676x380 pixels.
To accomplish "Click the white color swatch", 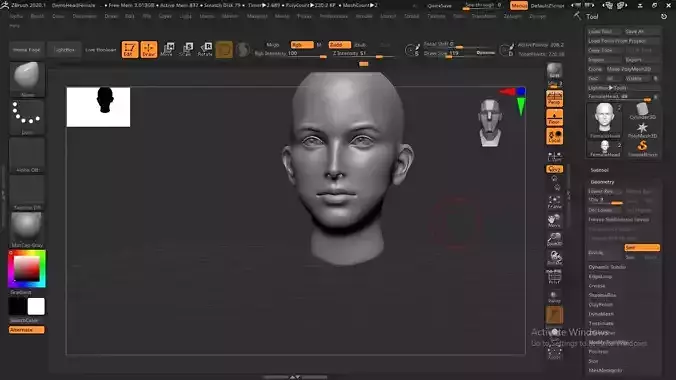I will click(36, 307).
